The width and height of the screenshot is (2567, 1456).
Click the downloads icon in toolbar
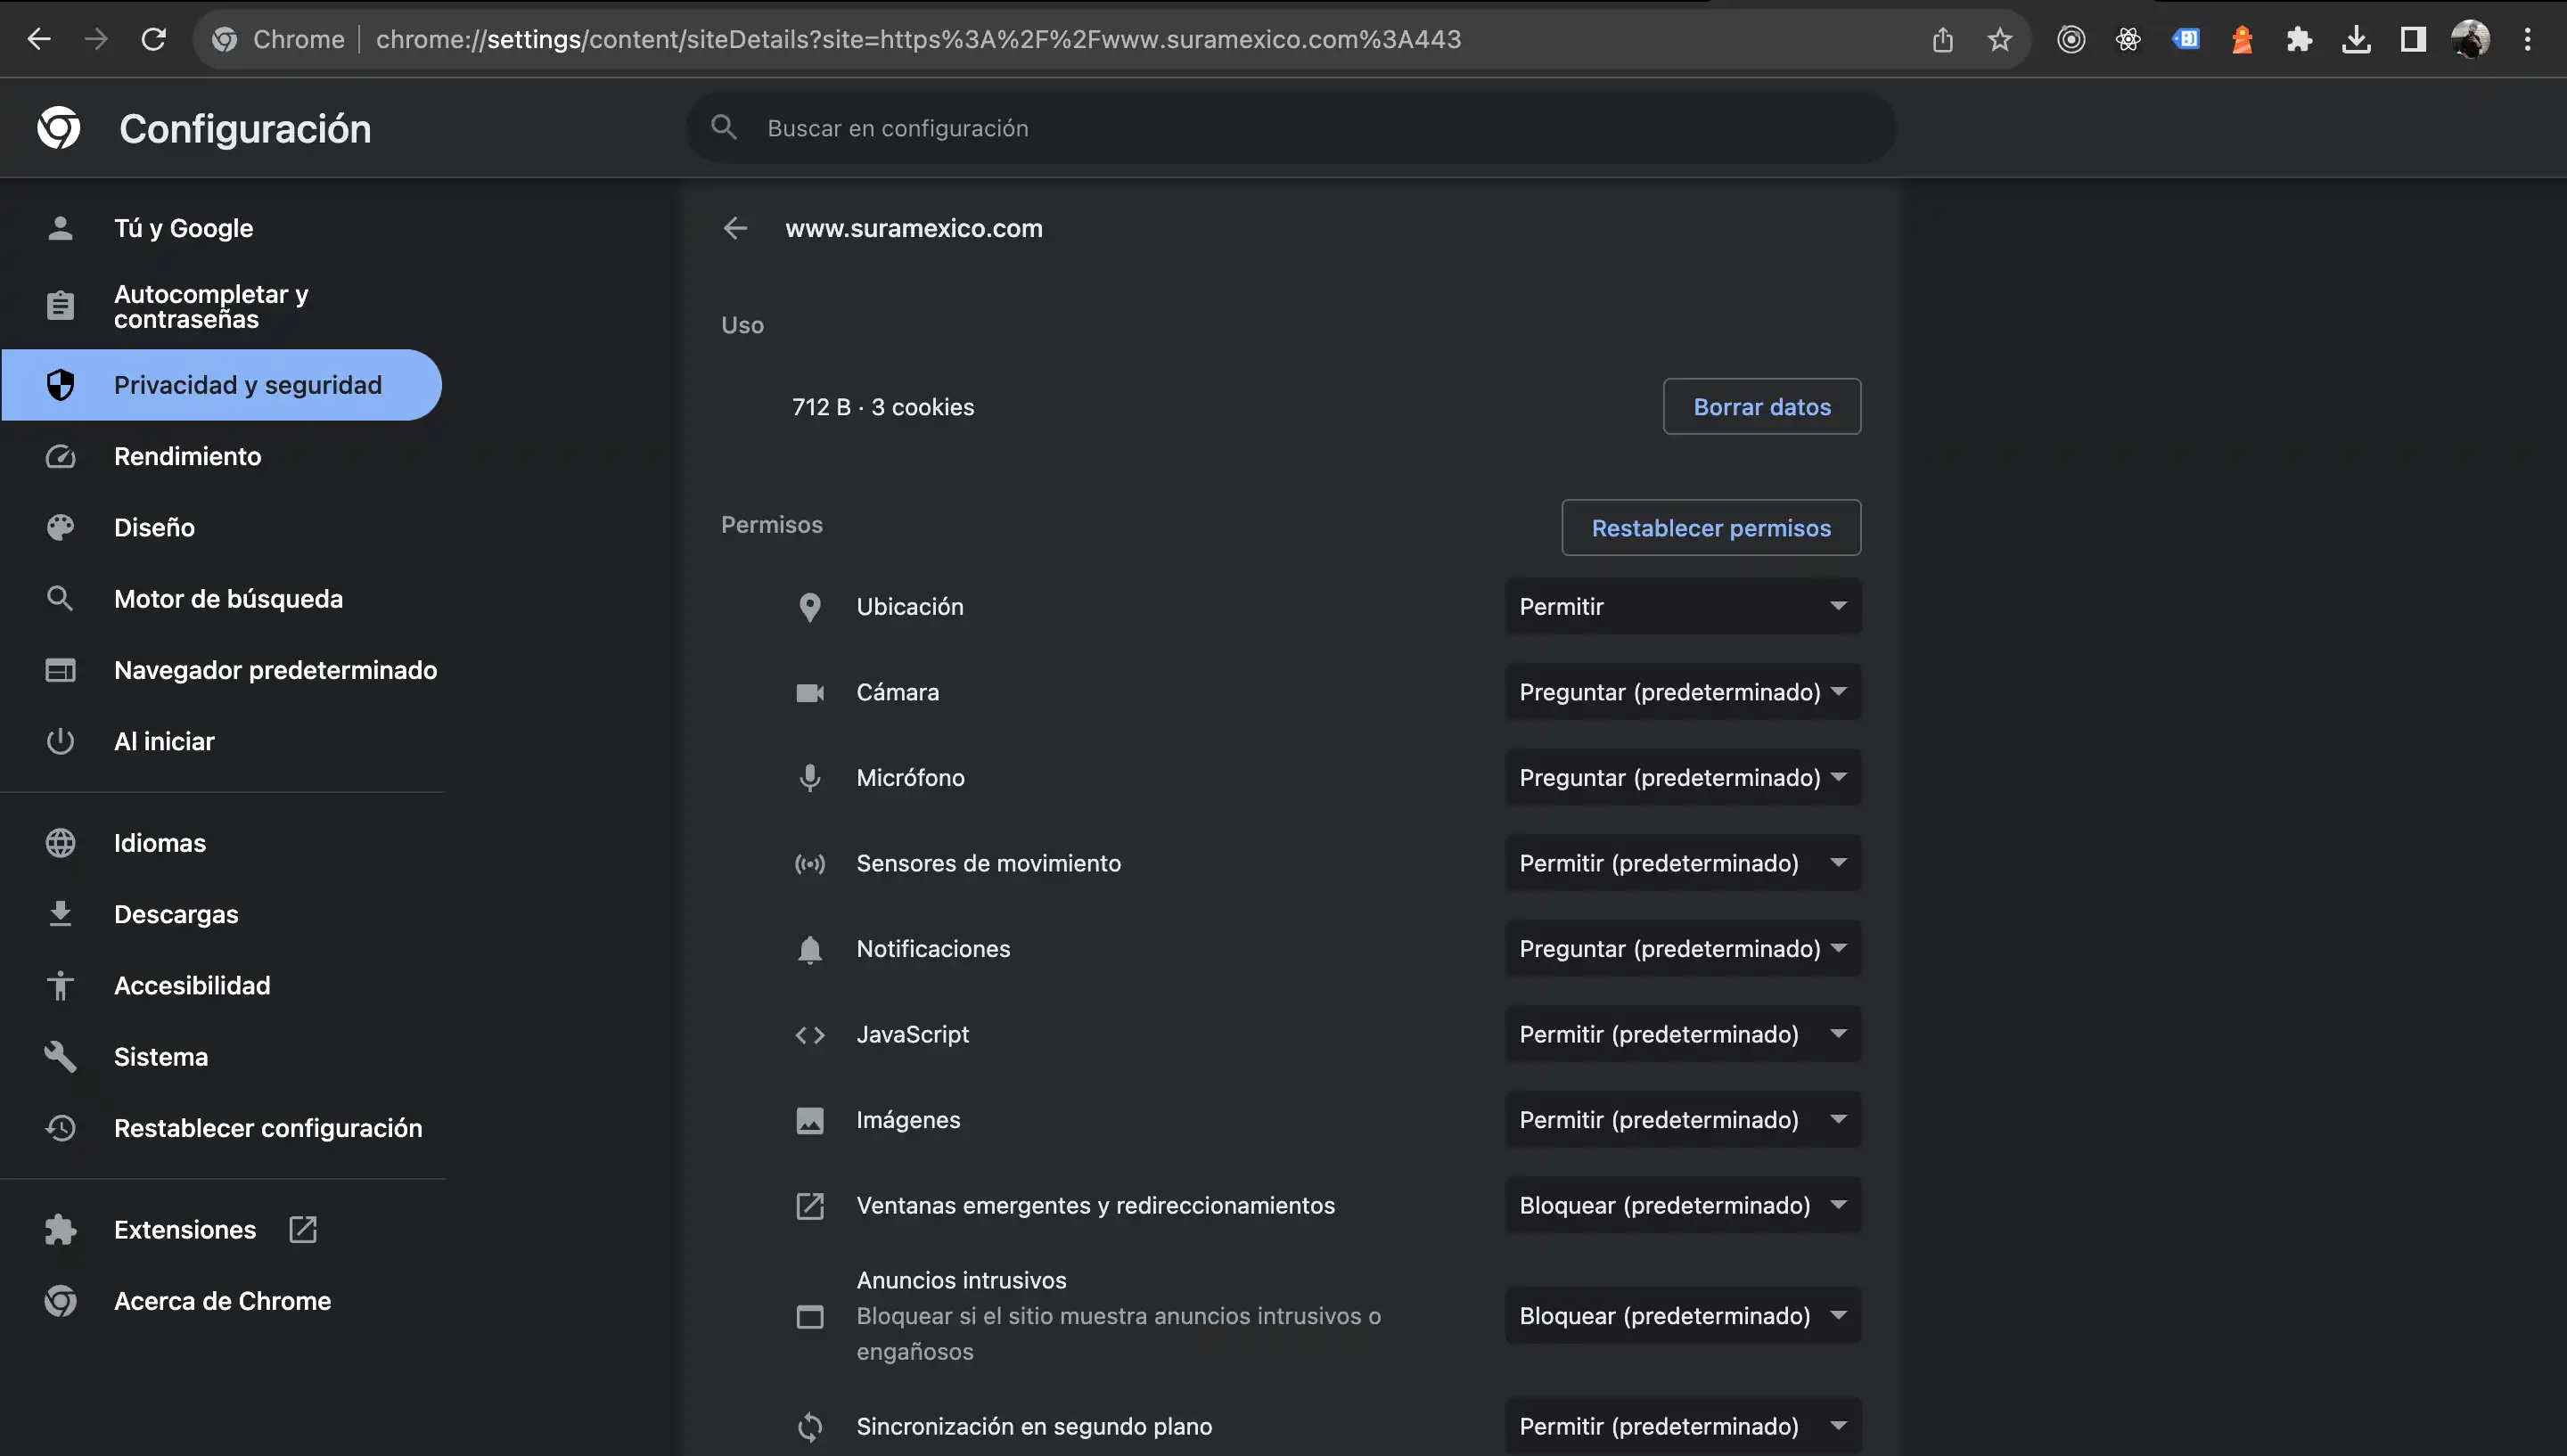click(2356, 39)
